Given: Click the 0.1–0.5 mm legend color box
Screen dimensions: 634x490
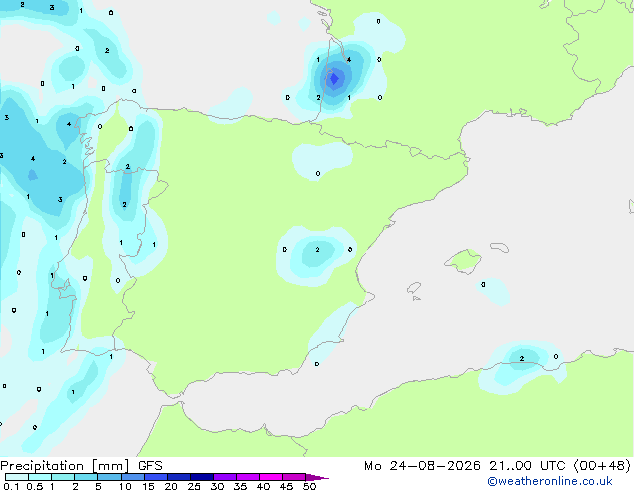Looking at the screenshot, I should [17, 477].
